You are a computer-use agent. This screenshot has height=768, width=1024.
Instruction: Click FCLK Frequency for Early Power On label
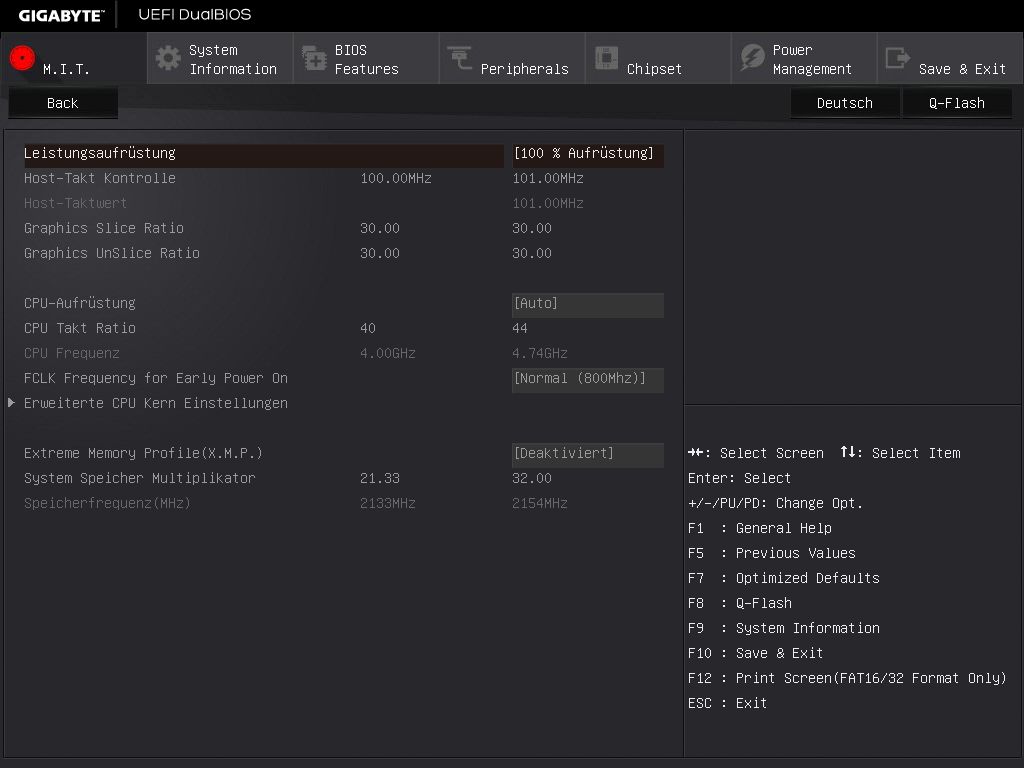coord(155,379)
